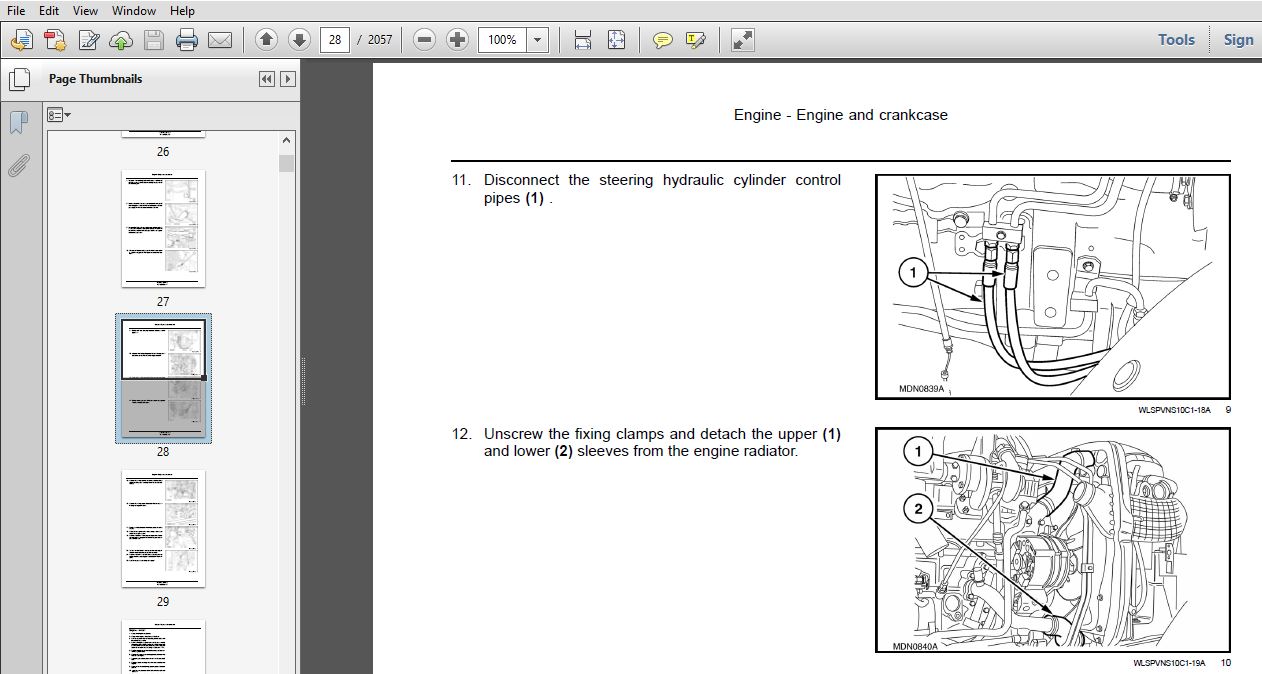
Task: Open the Tools pane
Action: [1176, 40]
